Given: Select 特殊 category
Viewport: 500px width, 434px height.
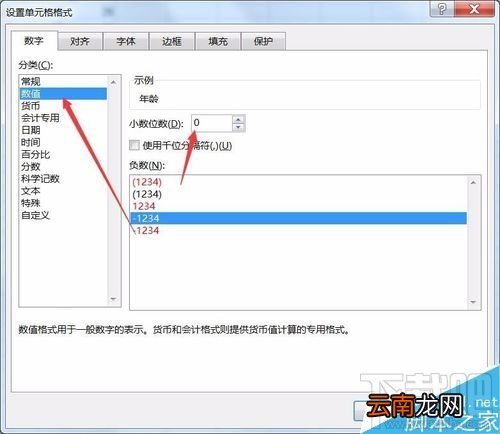Looking at the screenshot, I should pyautogui.click(x=63, y=203).
